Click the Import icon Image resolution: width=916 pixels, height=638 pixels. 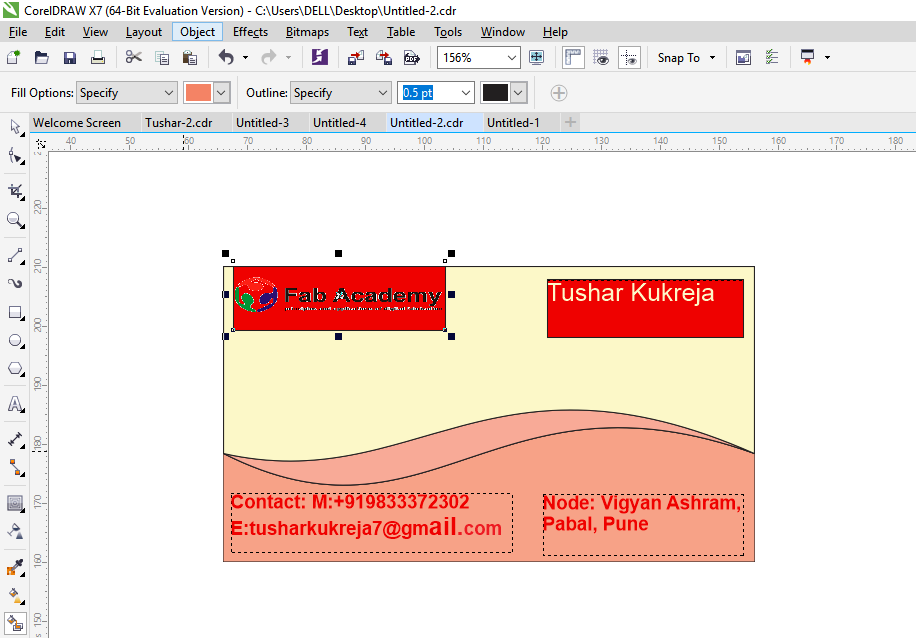pos(356,57)
